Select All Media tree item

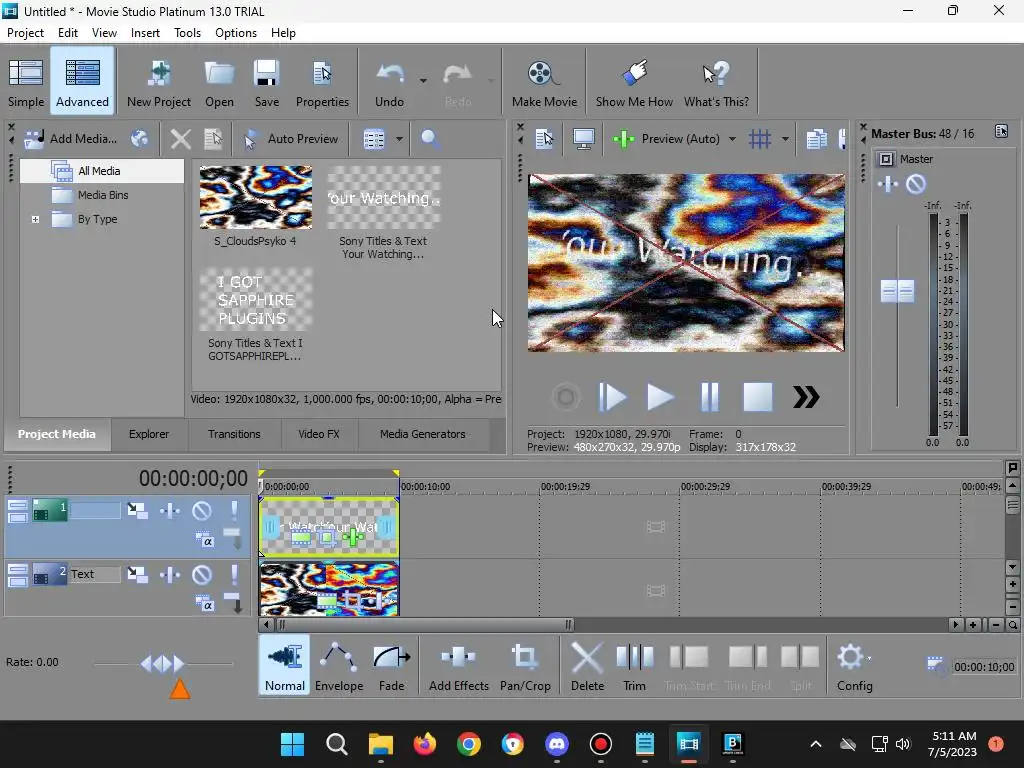(x=101, y=171)
